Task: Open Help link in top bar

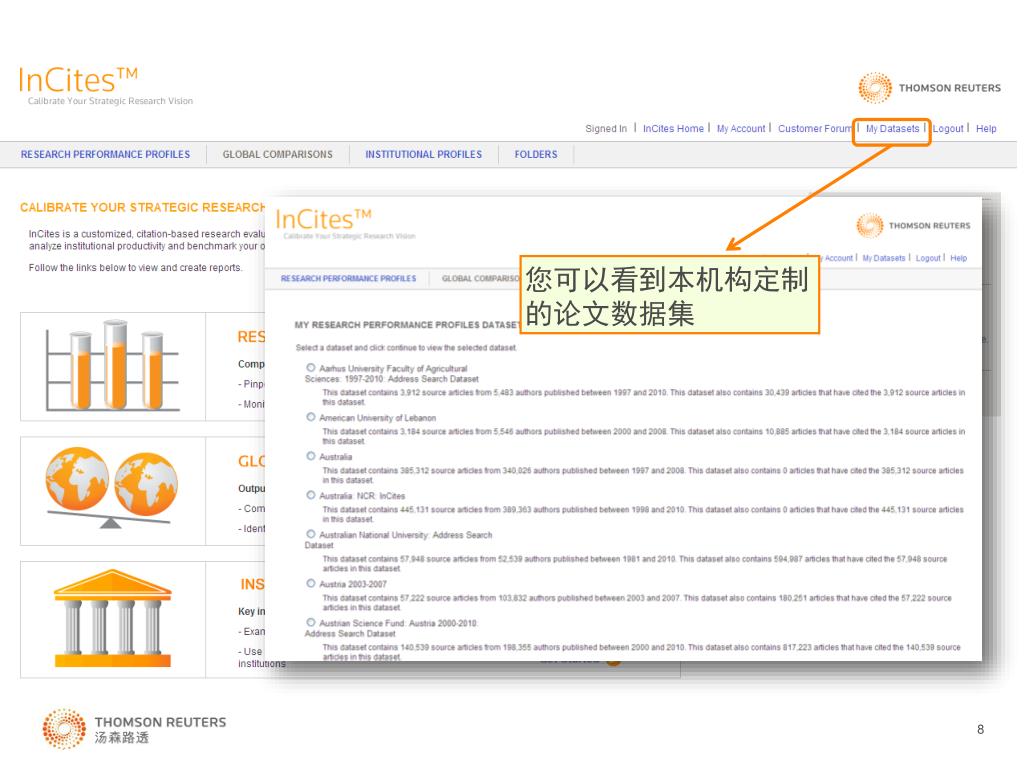Action: coord(986,129)
